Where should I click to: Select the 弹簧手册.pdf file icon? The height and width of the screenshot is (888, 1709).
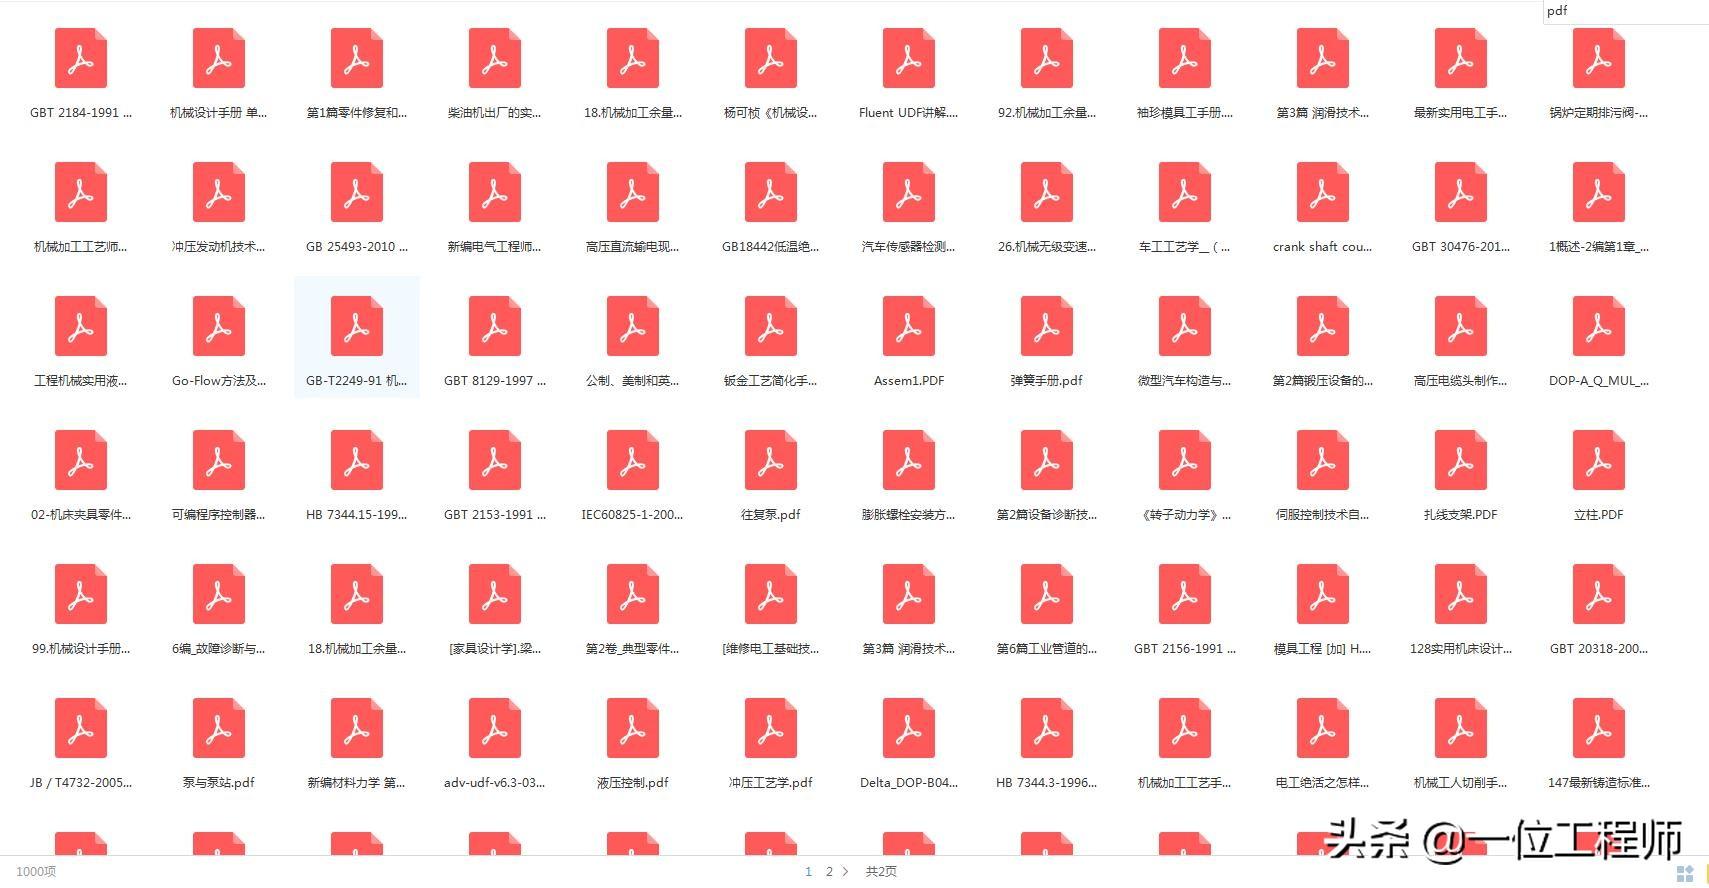click(x=1046, y=327)
